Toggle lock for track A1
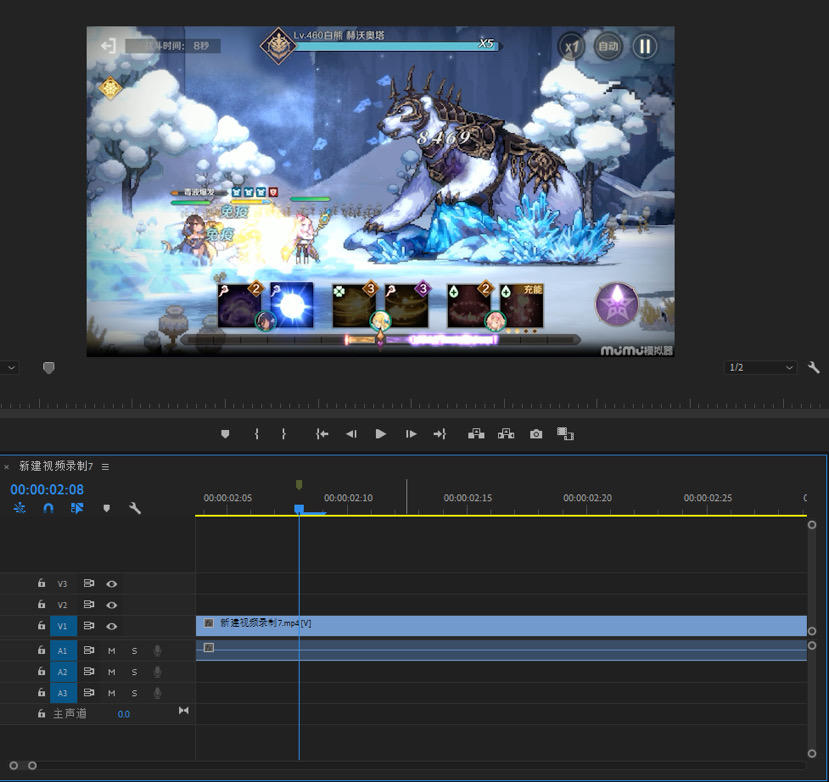The width and height of the screenshot is (829, 782). 41,650
